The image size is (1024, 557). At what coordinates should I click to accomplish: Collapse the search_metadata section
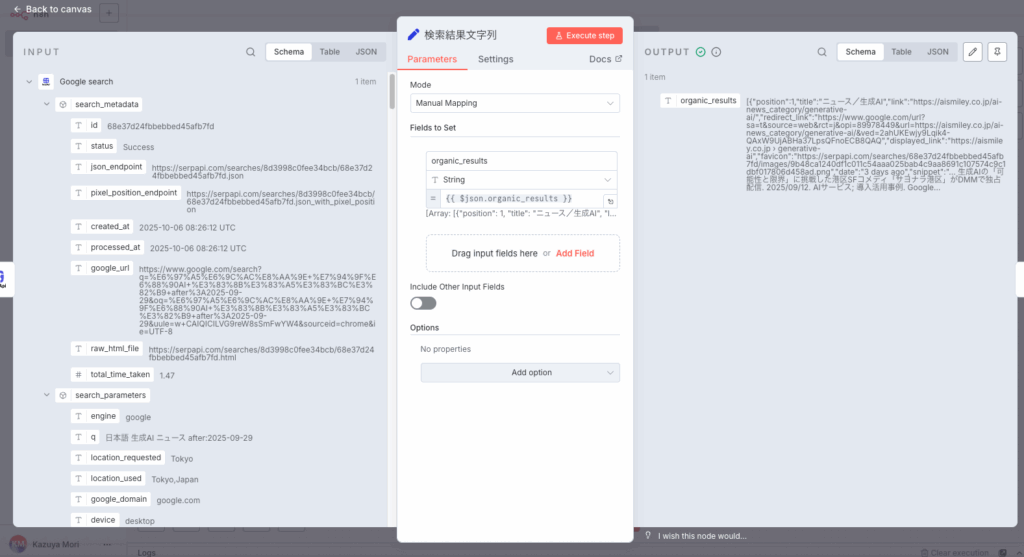coord(46,104)
